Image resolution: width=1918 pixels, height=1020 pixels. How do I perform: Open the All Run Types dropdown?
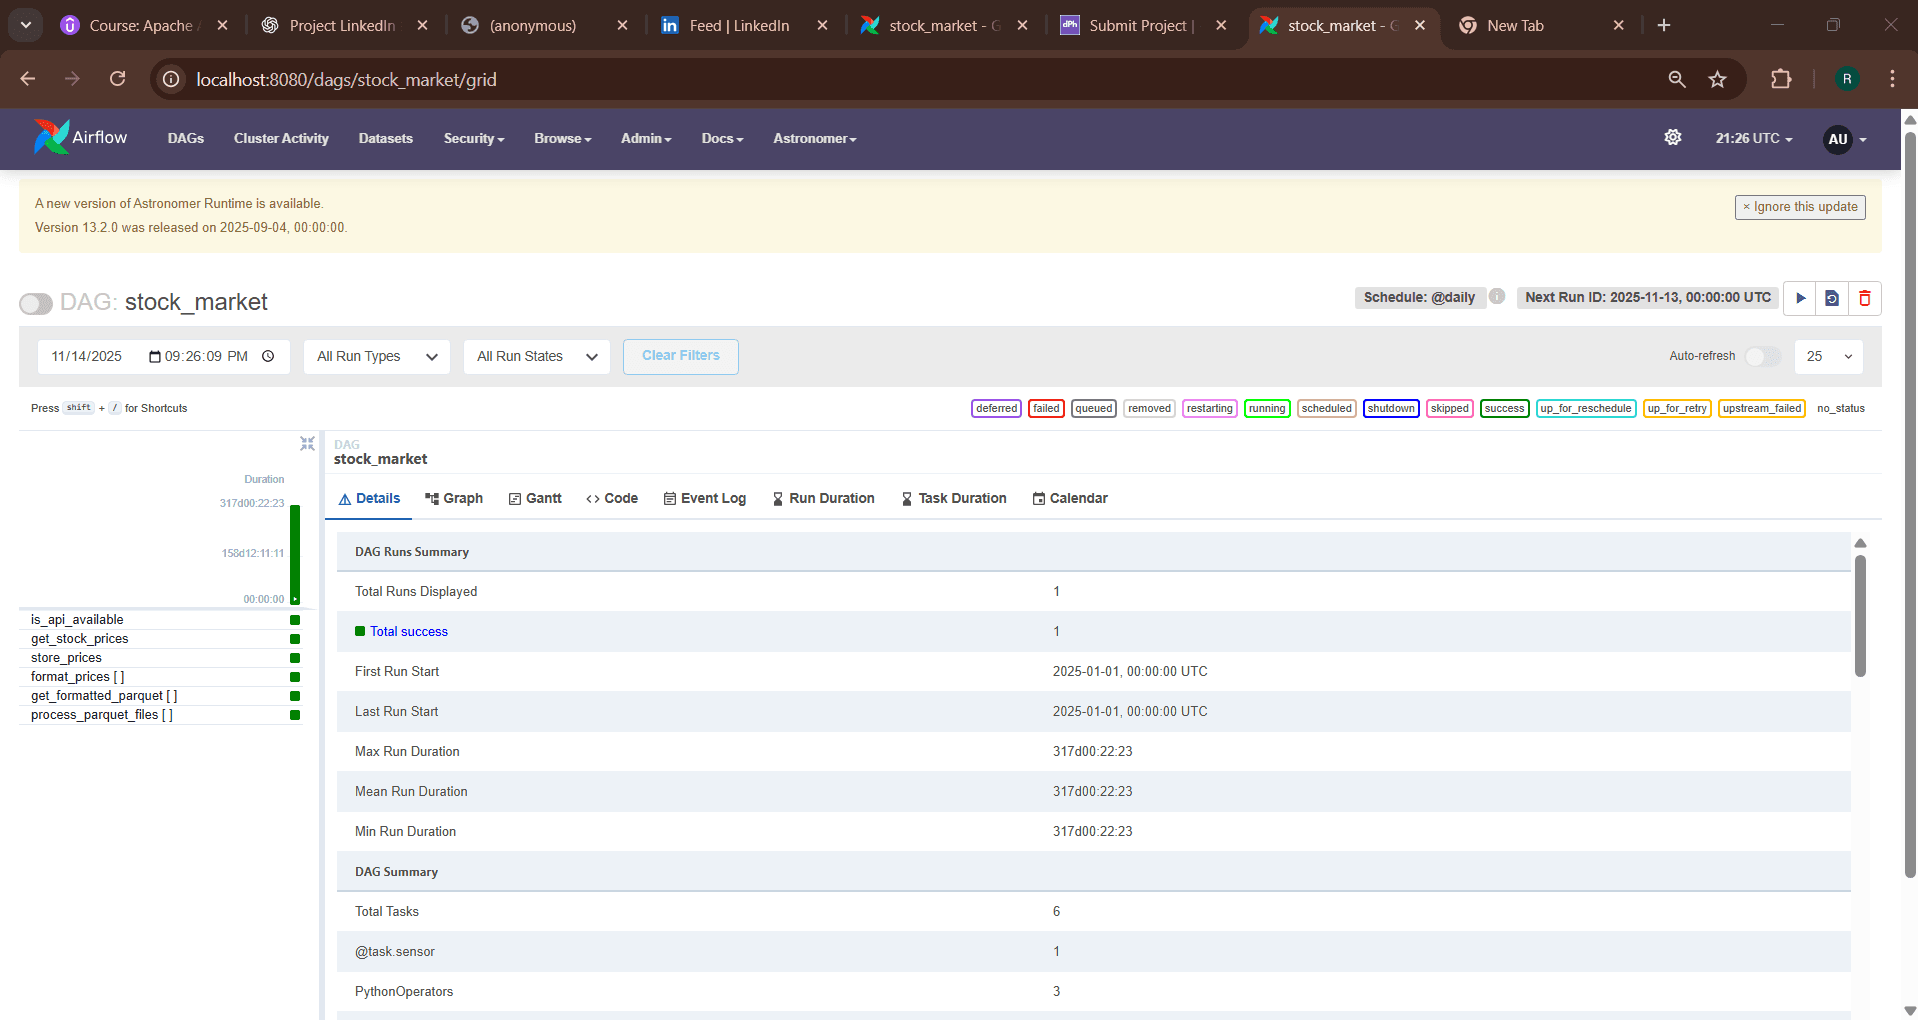376,356
